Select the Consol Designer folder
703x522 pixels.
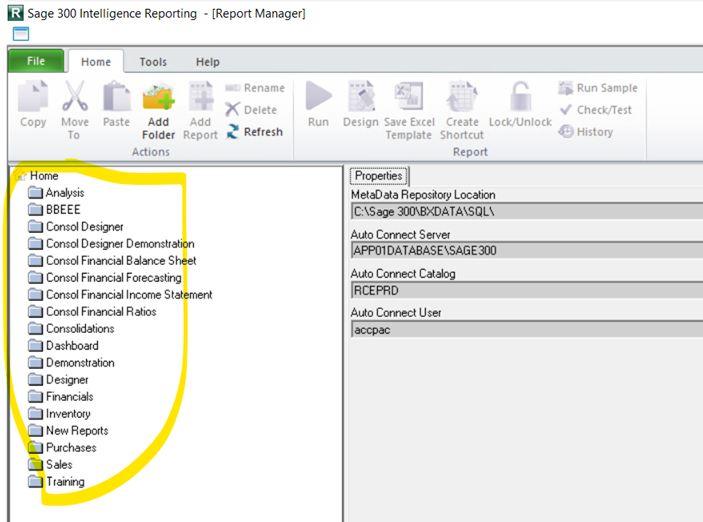point(76,226)
